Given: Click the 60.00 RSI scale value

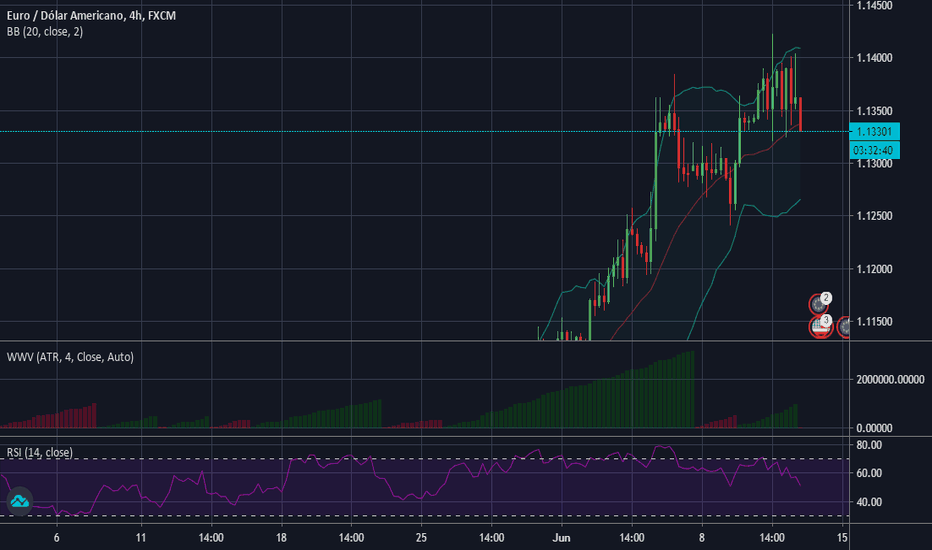Looking at the screenshot, I should (868, 473).
